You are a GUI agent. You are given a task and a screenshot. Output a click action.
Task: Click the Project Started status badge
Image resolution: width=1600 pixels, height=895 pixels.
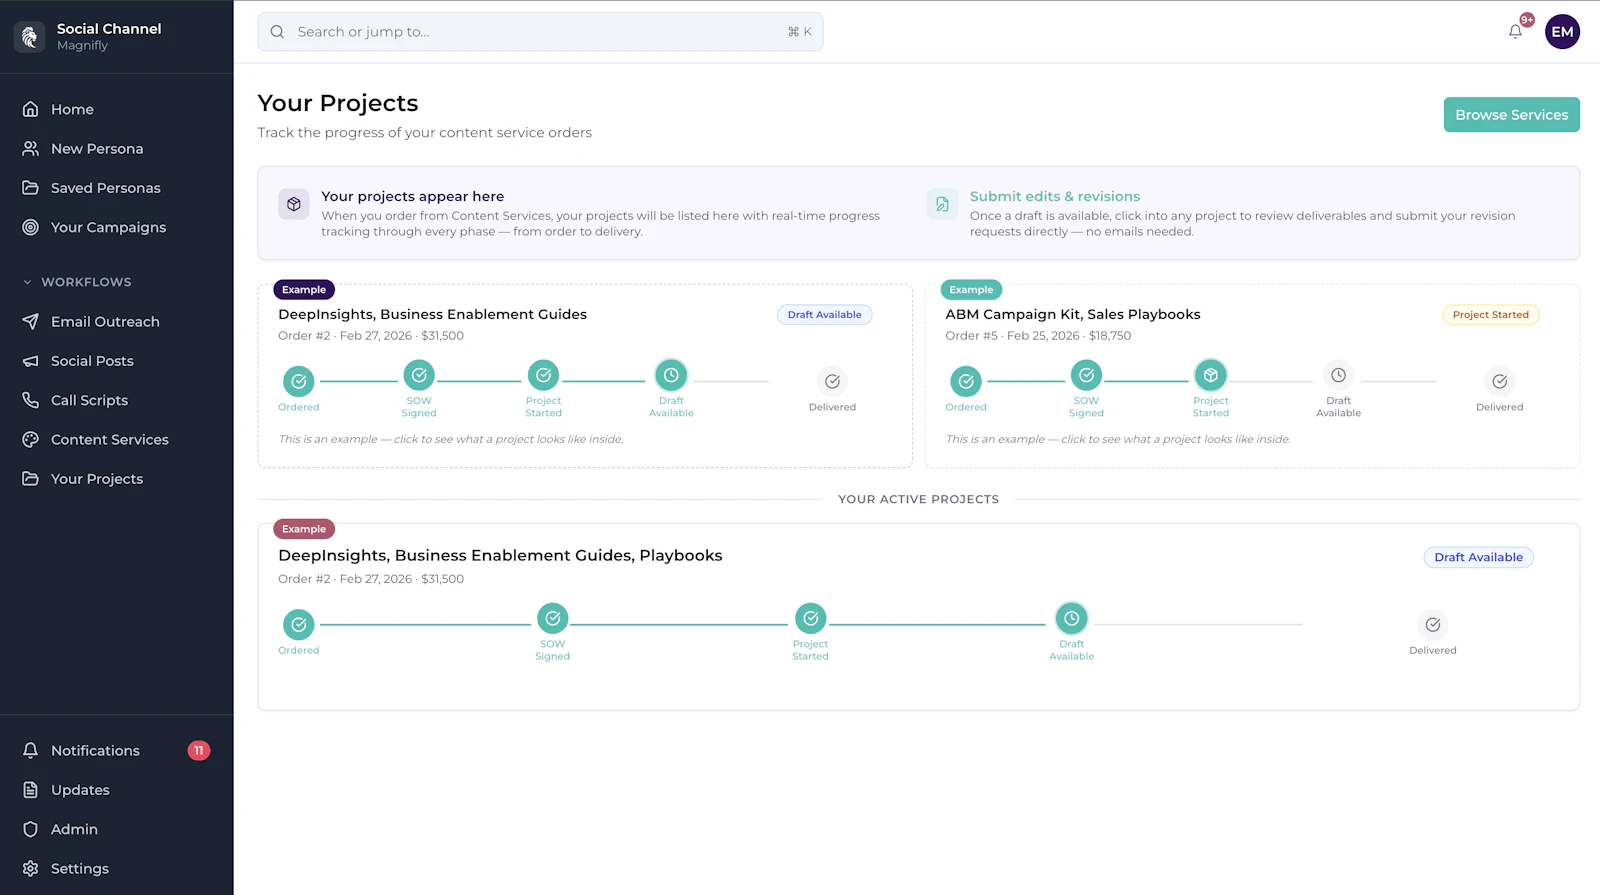coord(1490,314)
